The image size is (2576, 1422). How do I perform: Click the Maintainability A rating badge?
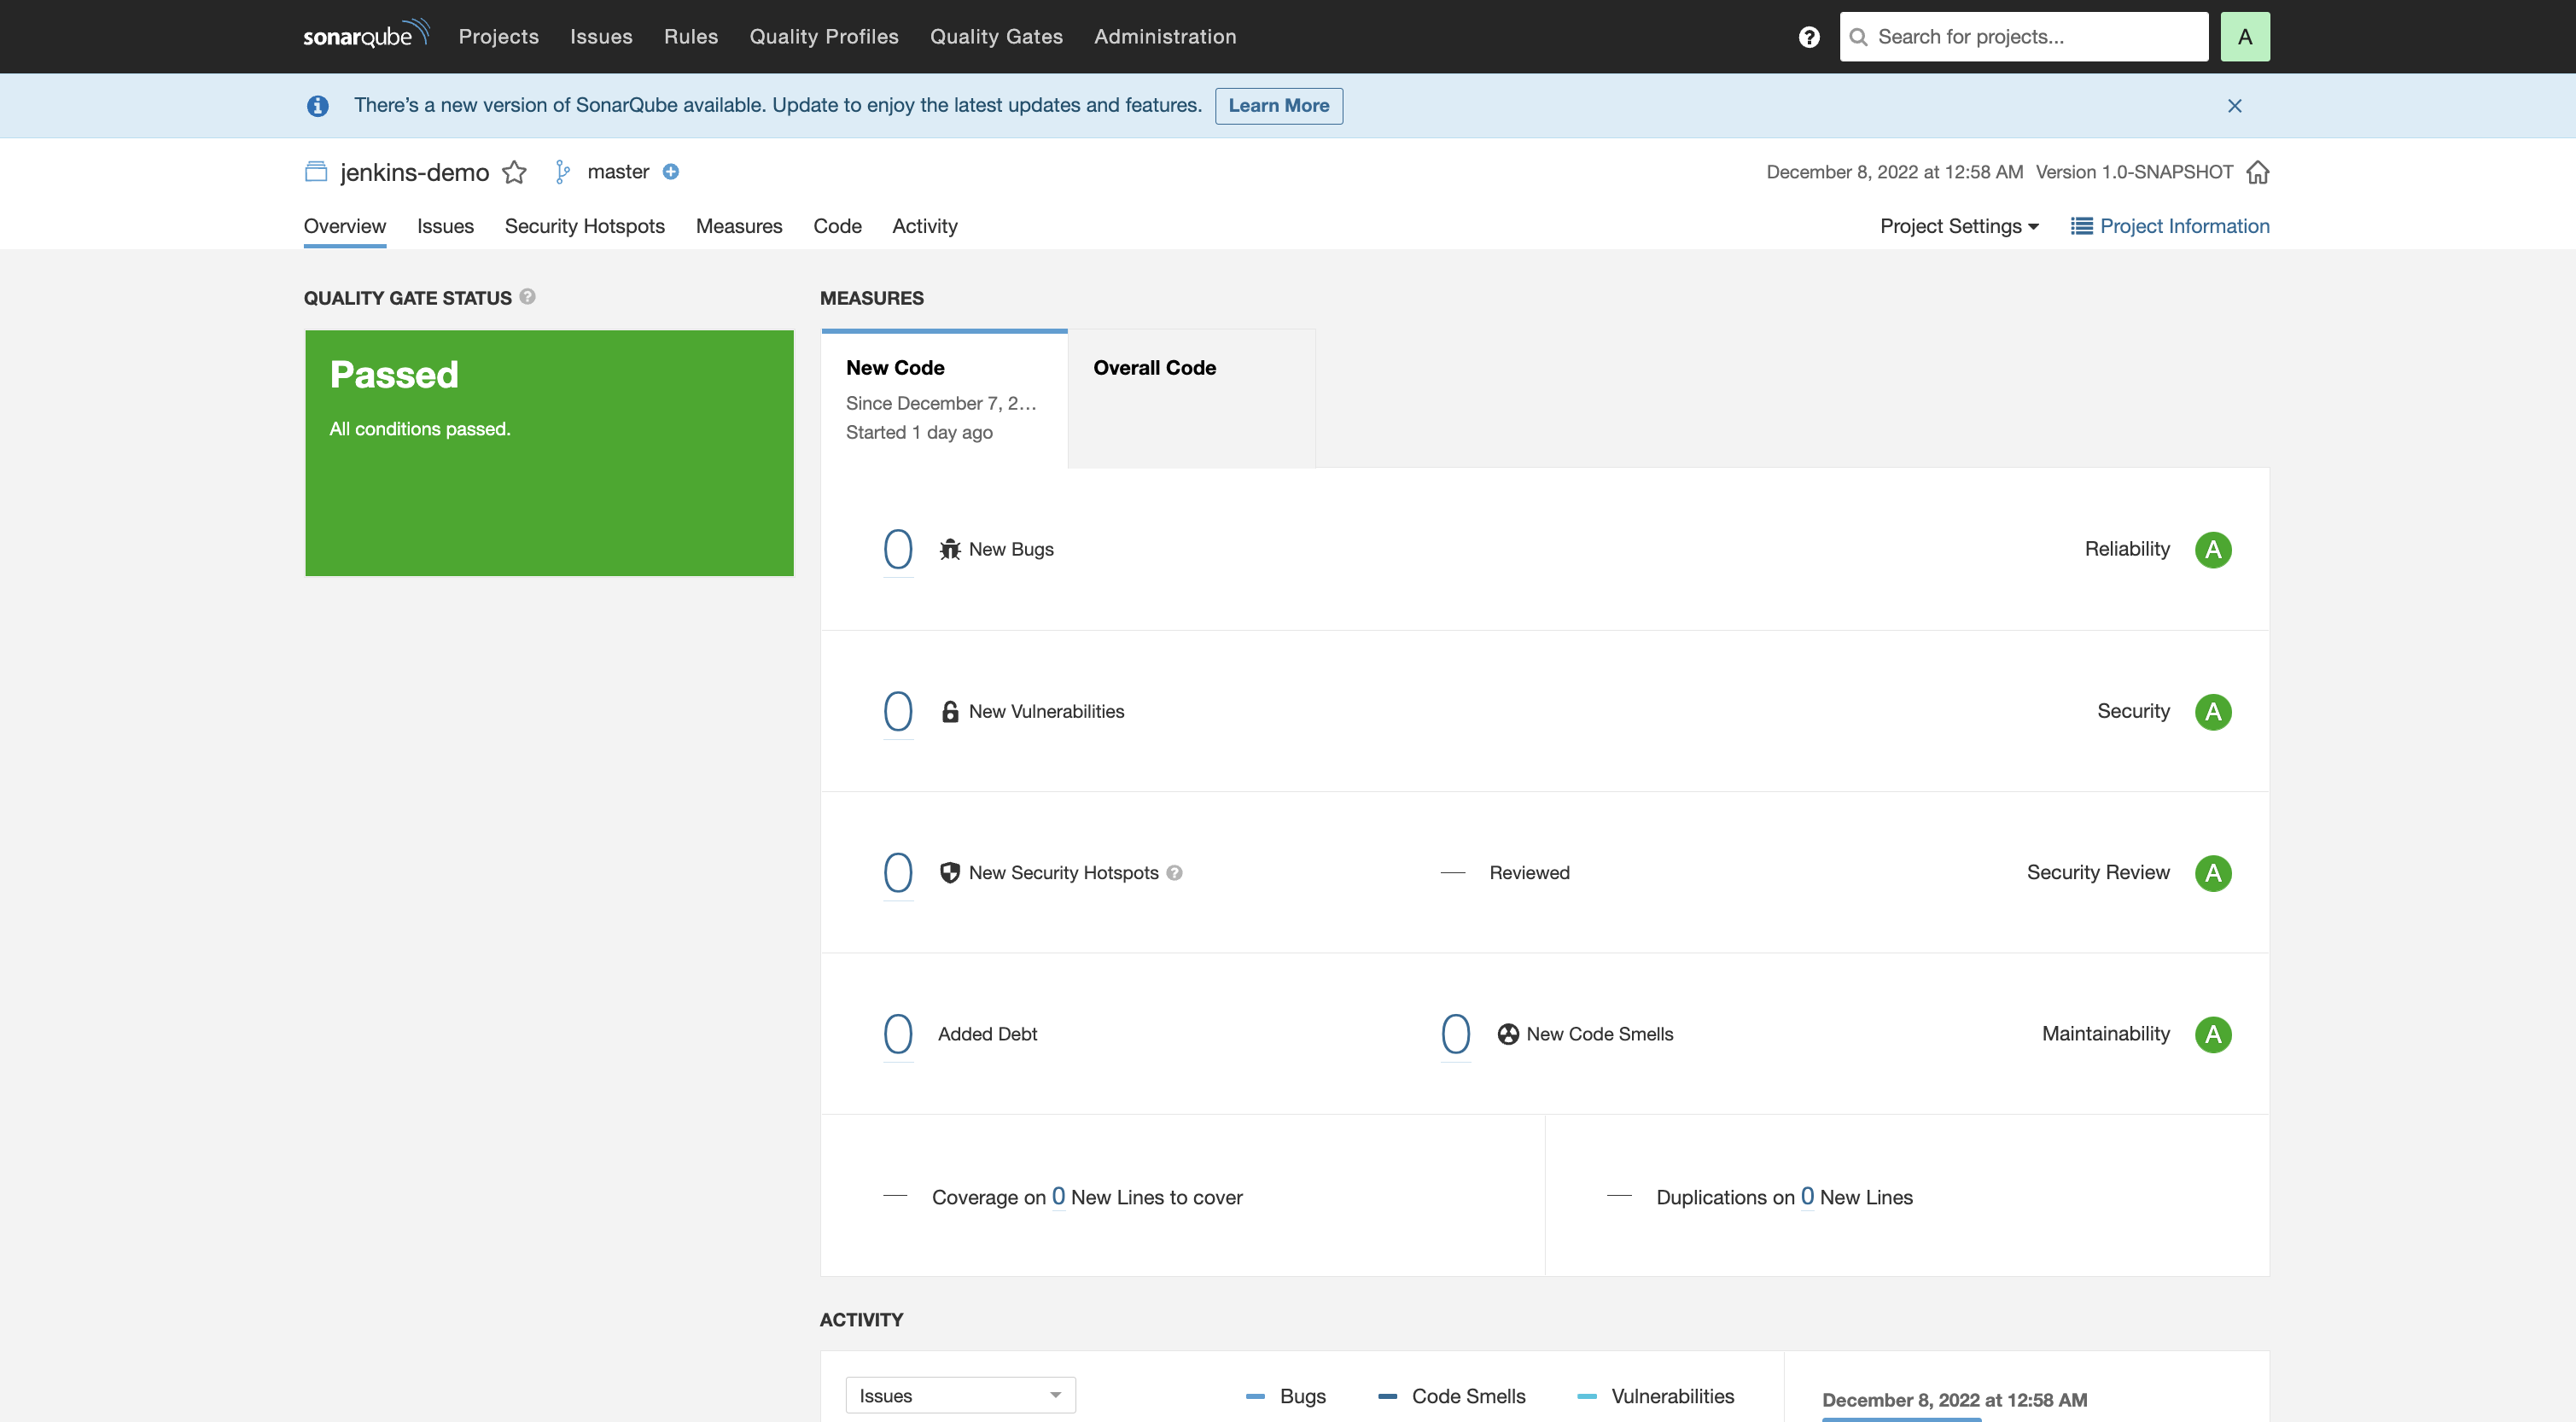coord(2212,1034)
